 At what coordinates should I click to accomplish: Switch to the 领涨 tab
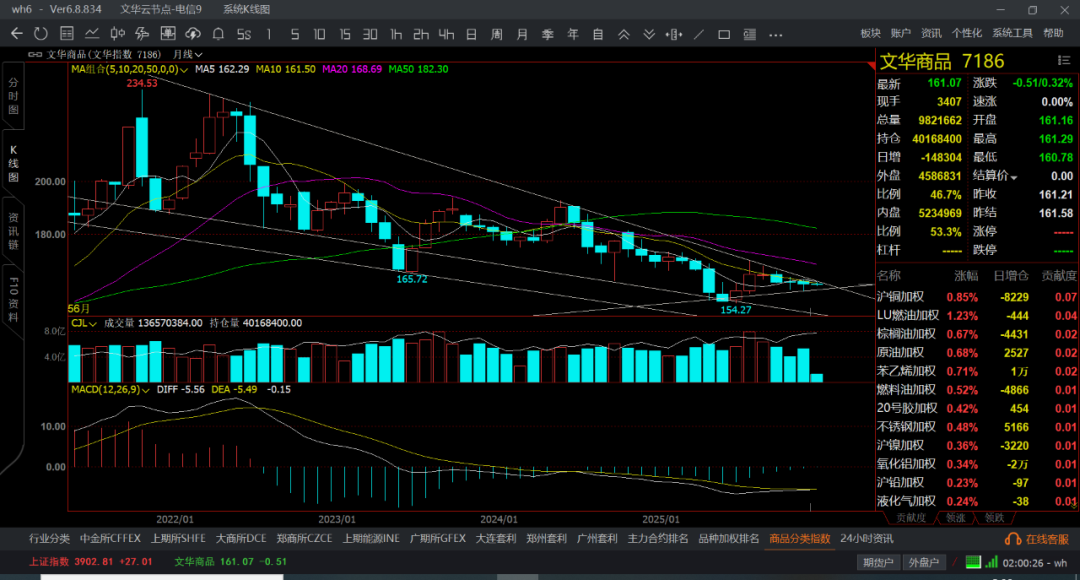955,518
